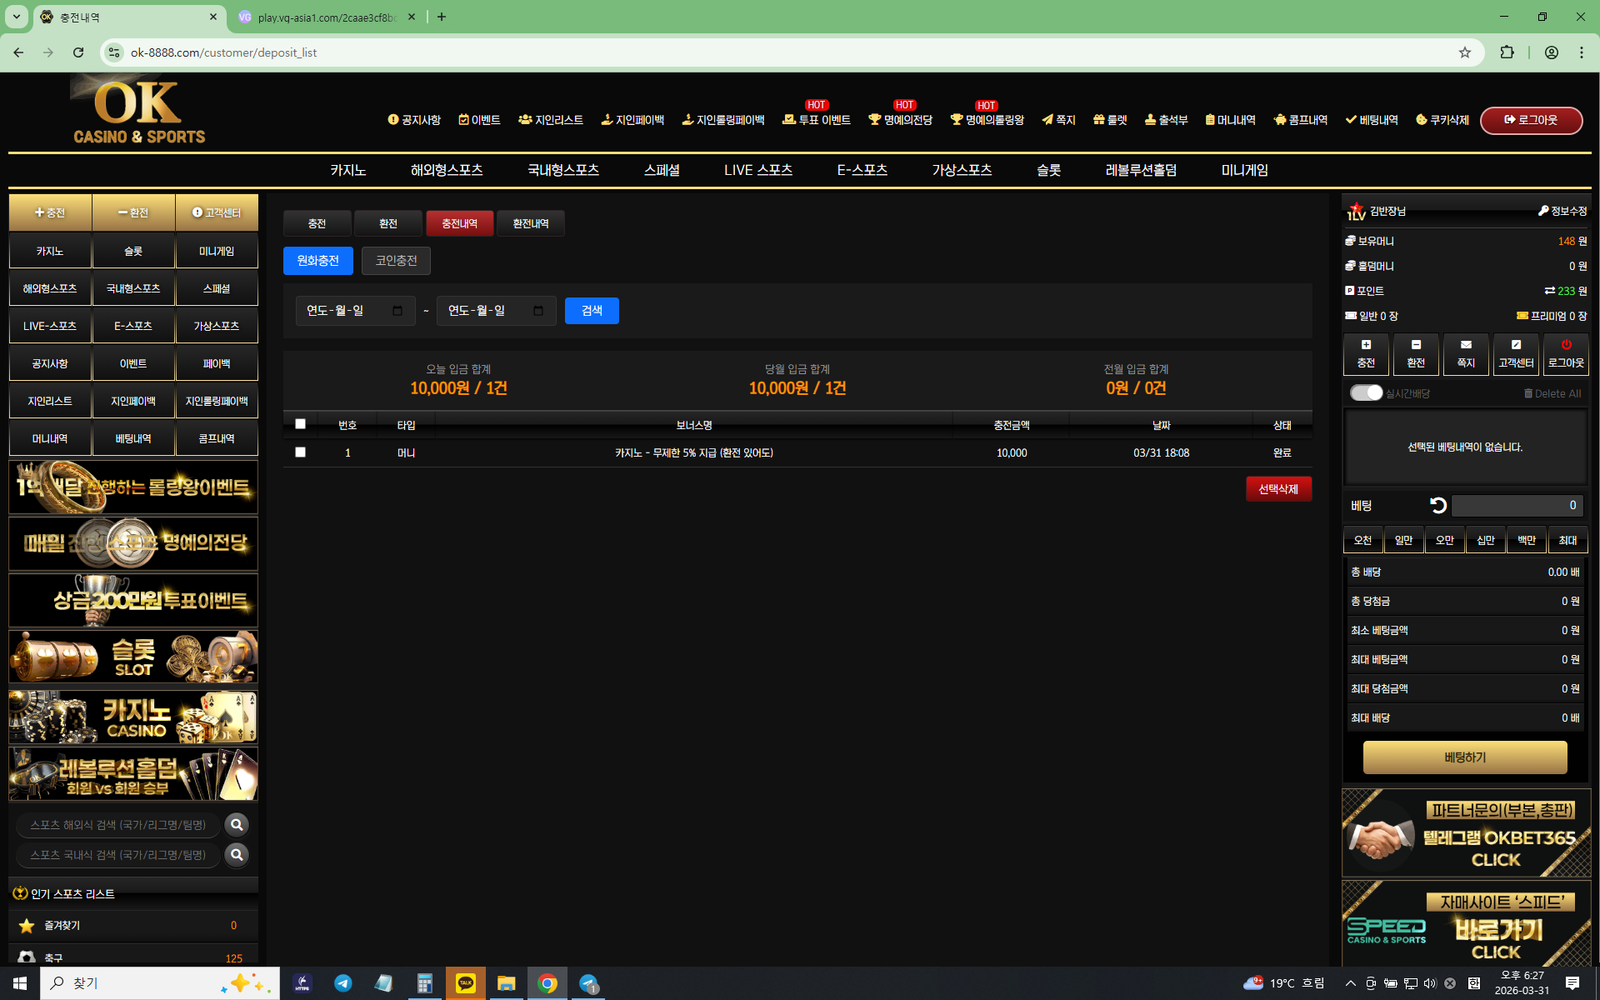
Task: Click the point exchange arrows icon
Action: (1549, 291)
